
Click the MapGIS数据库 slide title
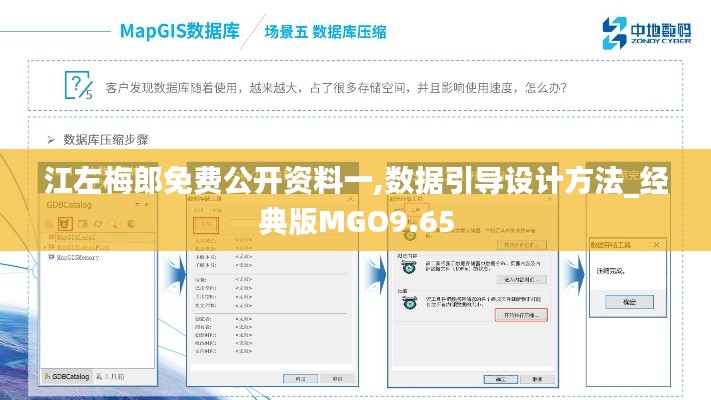click(x=180, y=31)
